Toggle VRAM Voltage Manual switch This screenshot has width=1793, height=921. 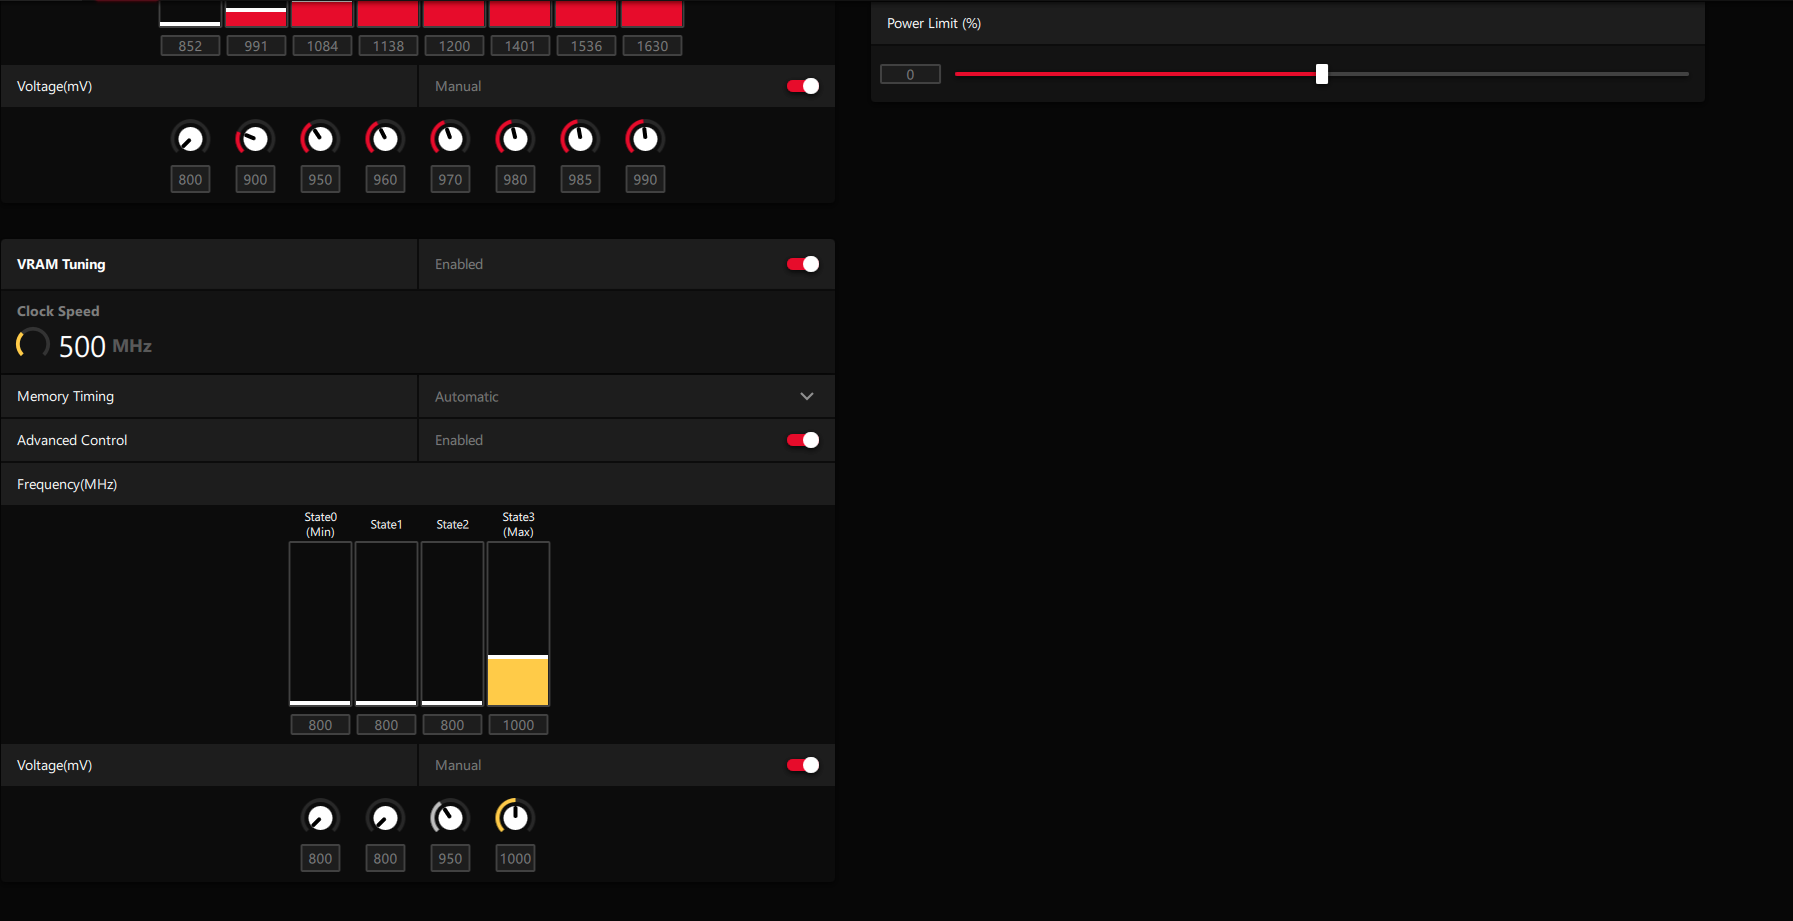(x=803, y=765)
